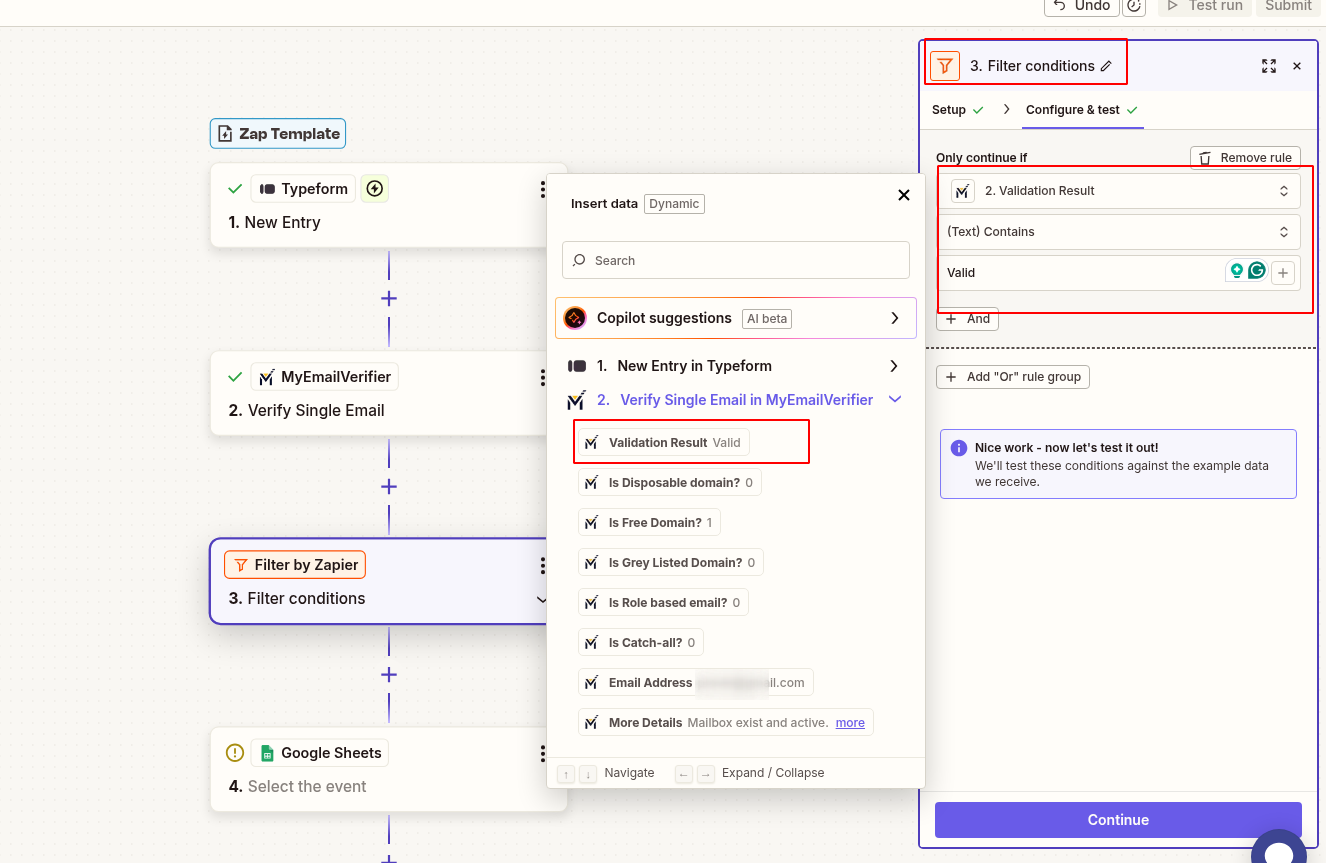Click the lightning boost icon on the Typeform step
Viewport: 1326px width, 863px height.
(x=374, y=188)
